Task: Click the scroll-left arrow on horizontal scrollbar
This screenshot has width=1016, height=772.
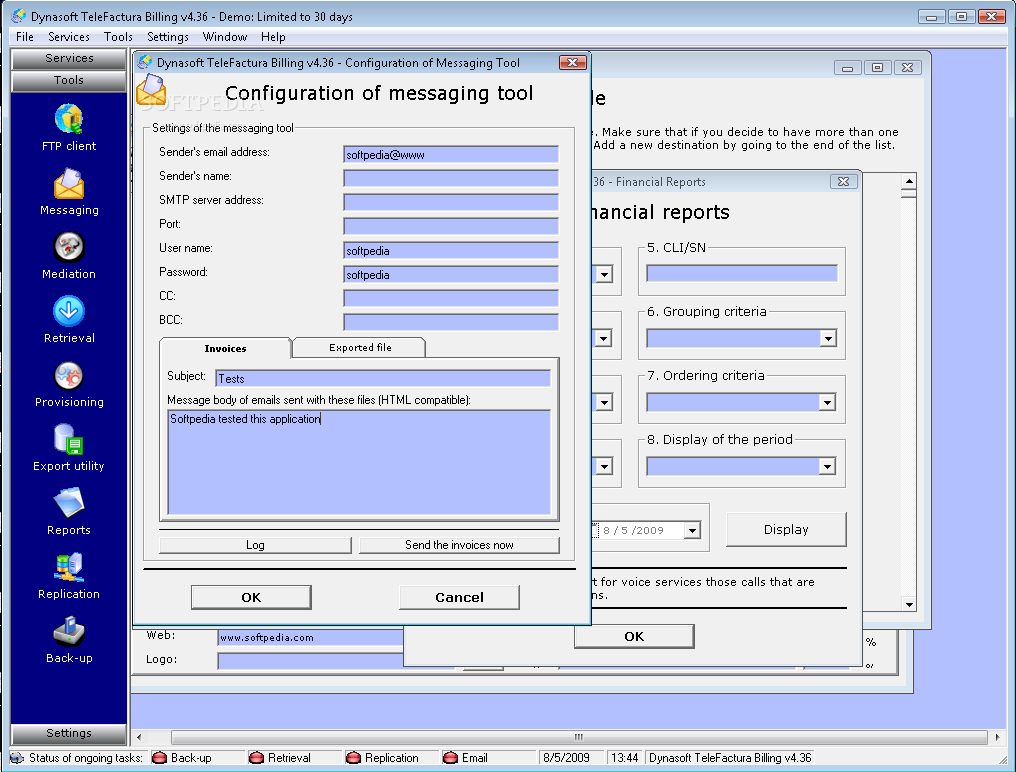Action: coord(139,737)
